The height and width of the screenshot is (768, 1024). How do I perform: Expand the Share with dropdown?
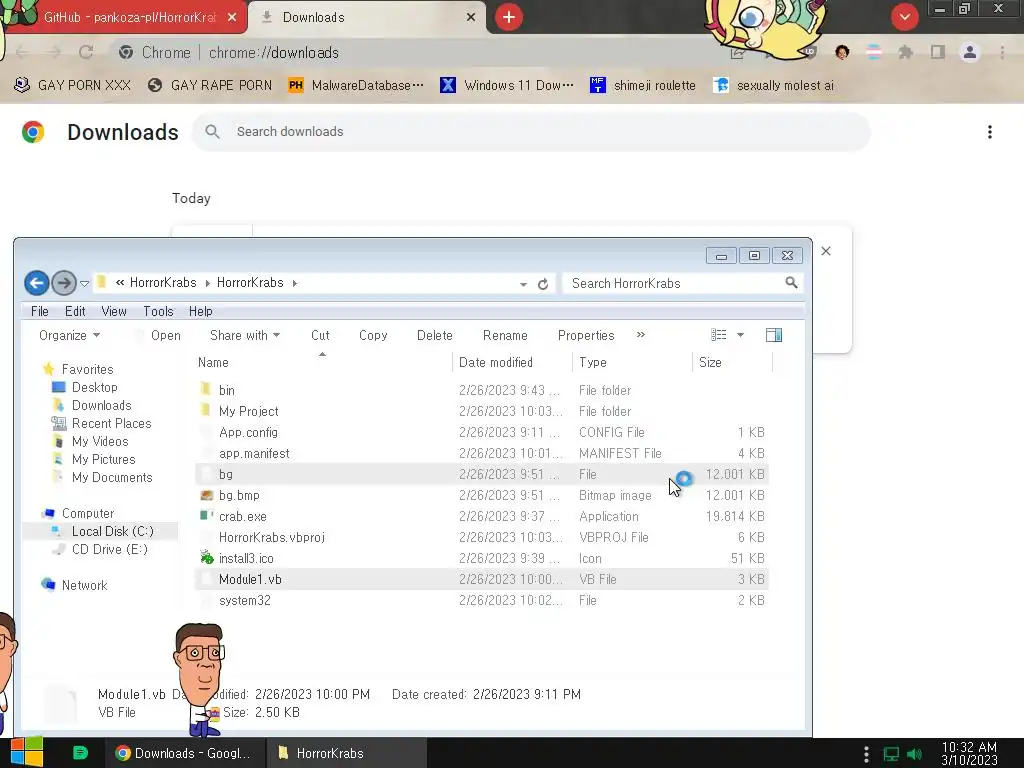pyautogui.click(x=245, y=335)
